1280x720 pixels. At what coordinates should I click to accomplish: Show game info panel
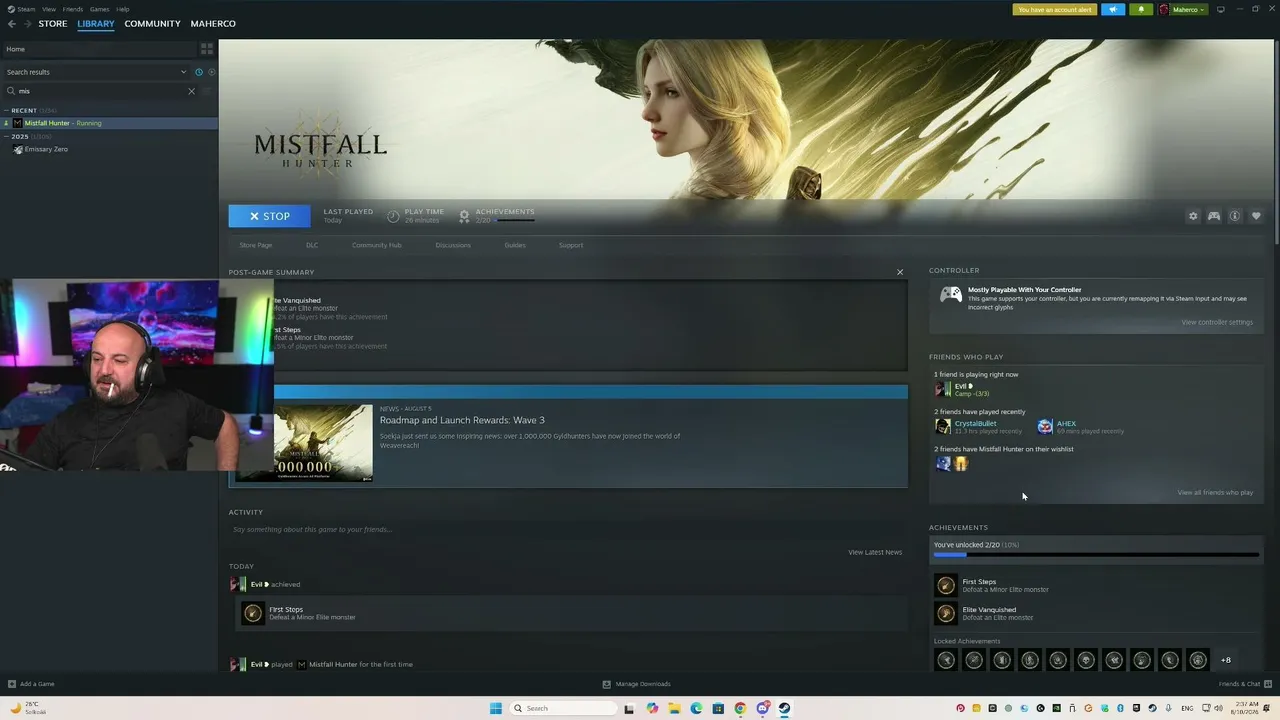click(x=1235, y=216)
